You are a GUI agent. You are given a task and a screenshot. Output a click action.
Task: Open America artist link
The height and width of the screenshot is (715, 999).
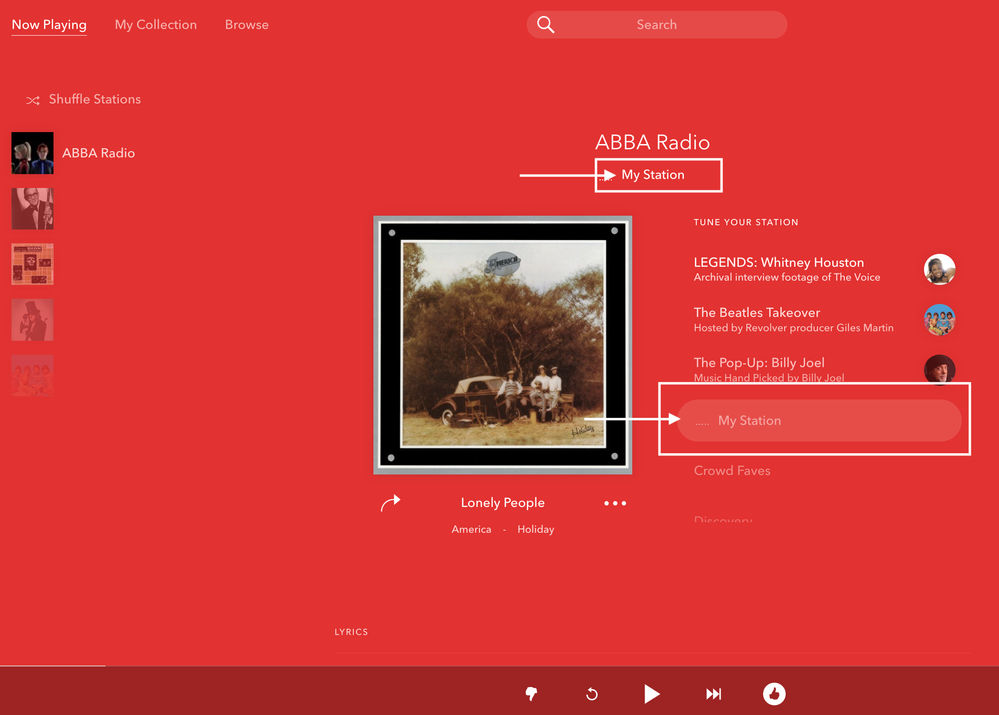point(471,530)
